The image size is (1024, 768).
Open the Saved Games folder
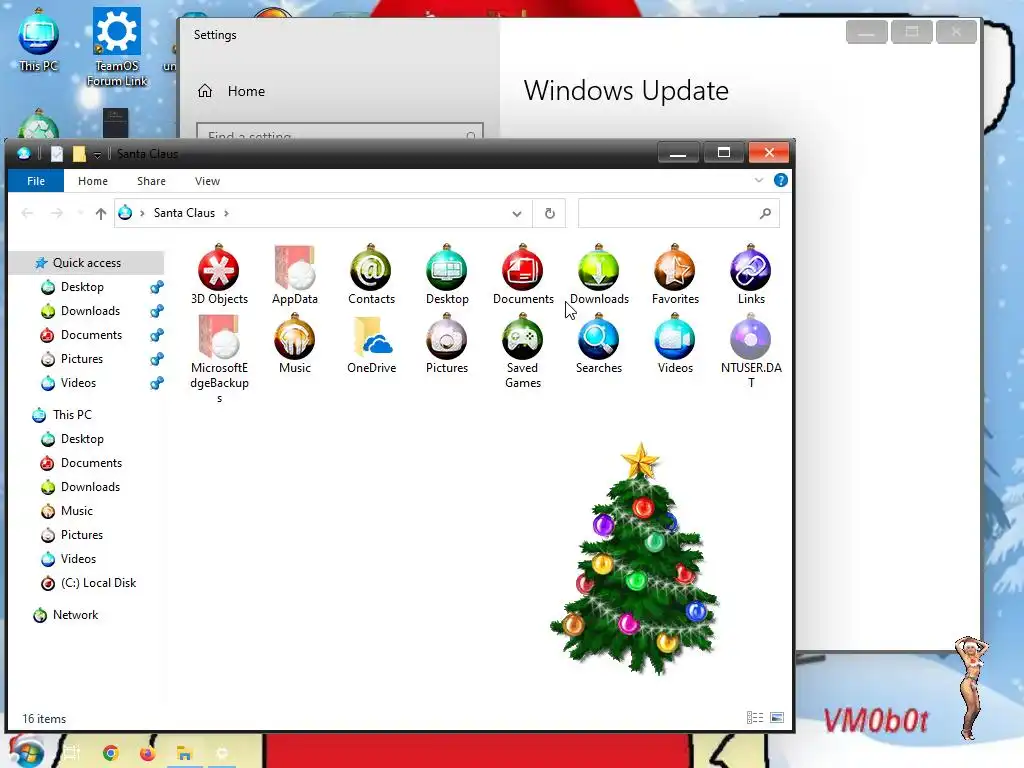pyautogui.click(x=522, y=351)
